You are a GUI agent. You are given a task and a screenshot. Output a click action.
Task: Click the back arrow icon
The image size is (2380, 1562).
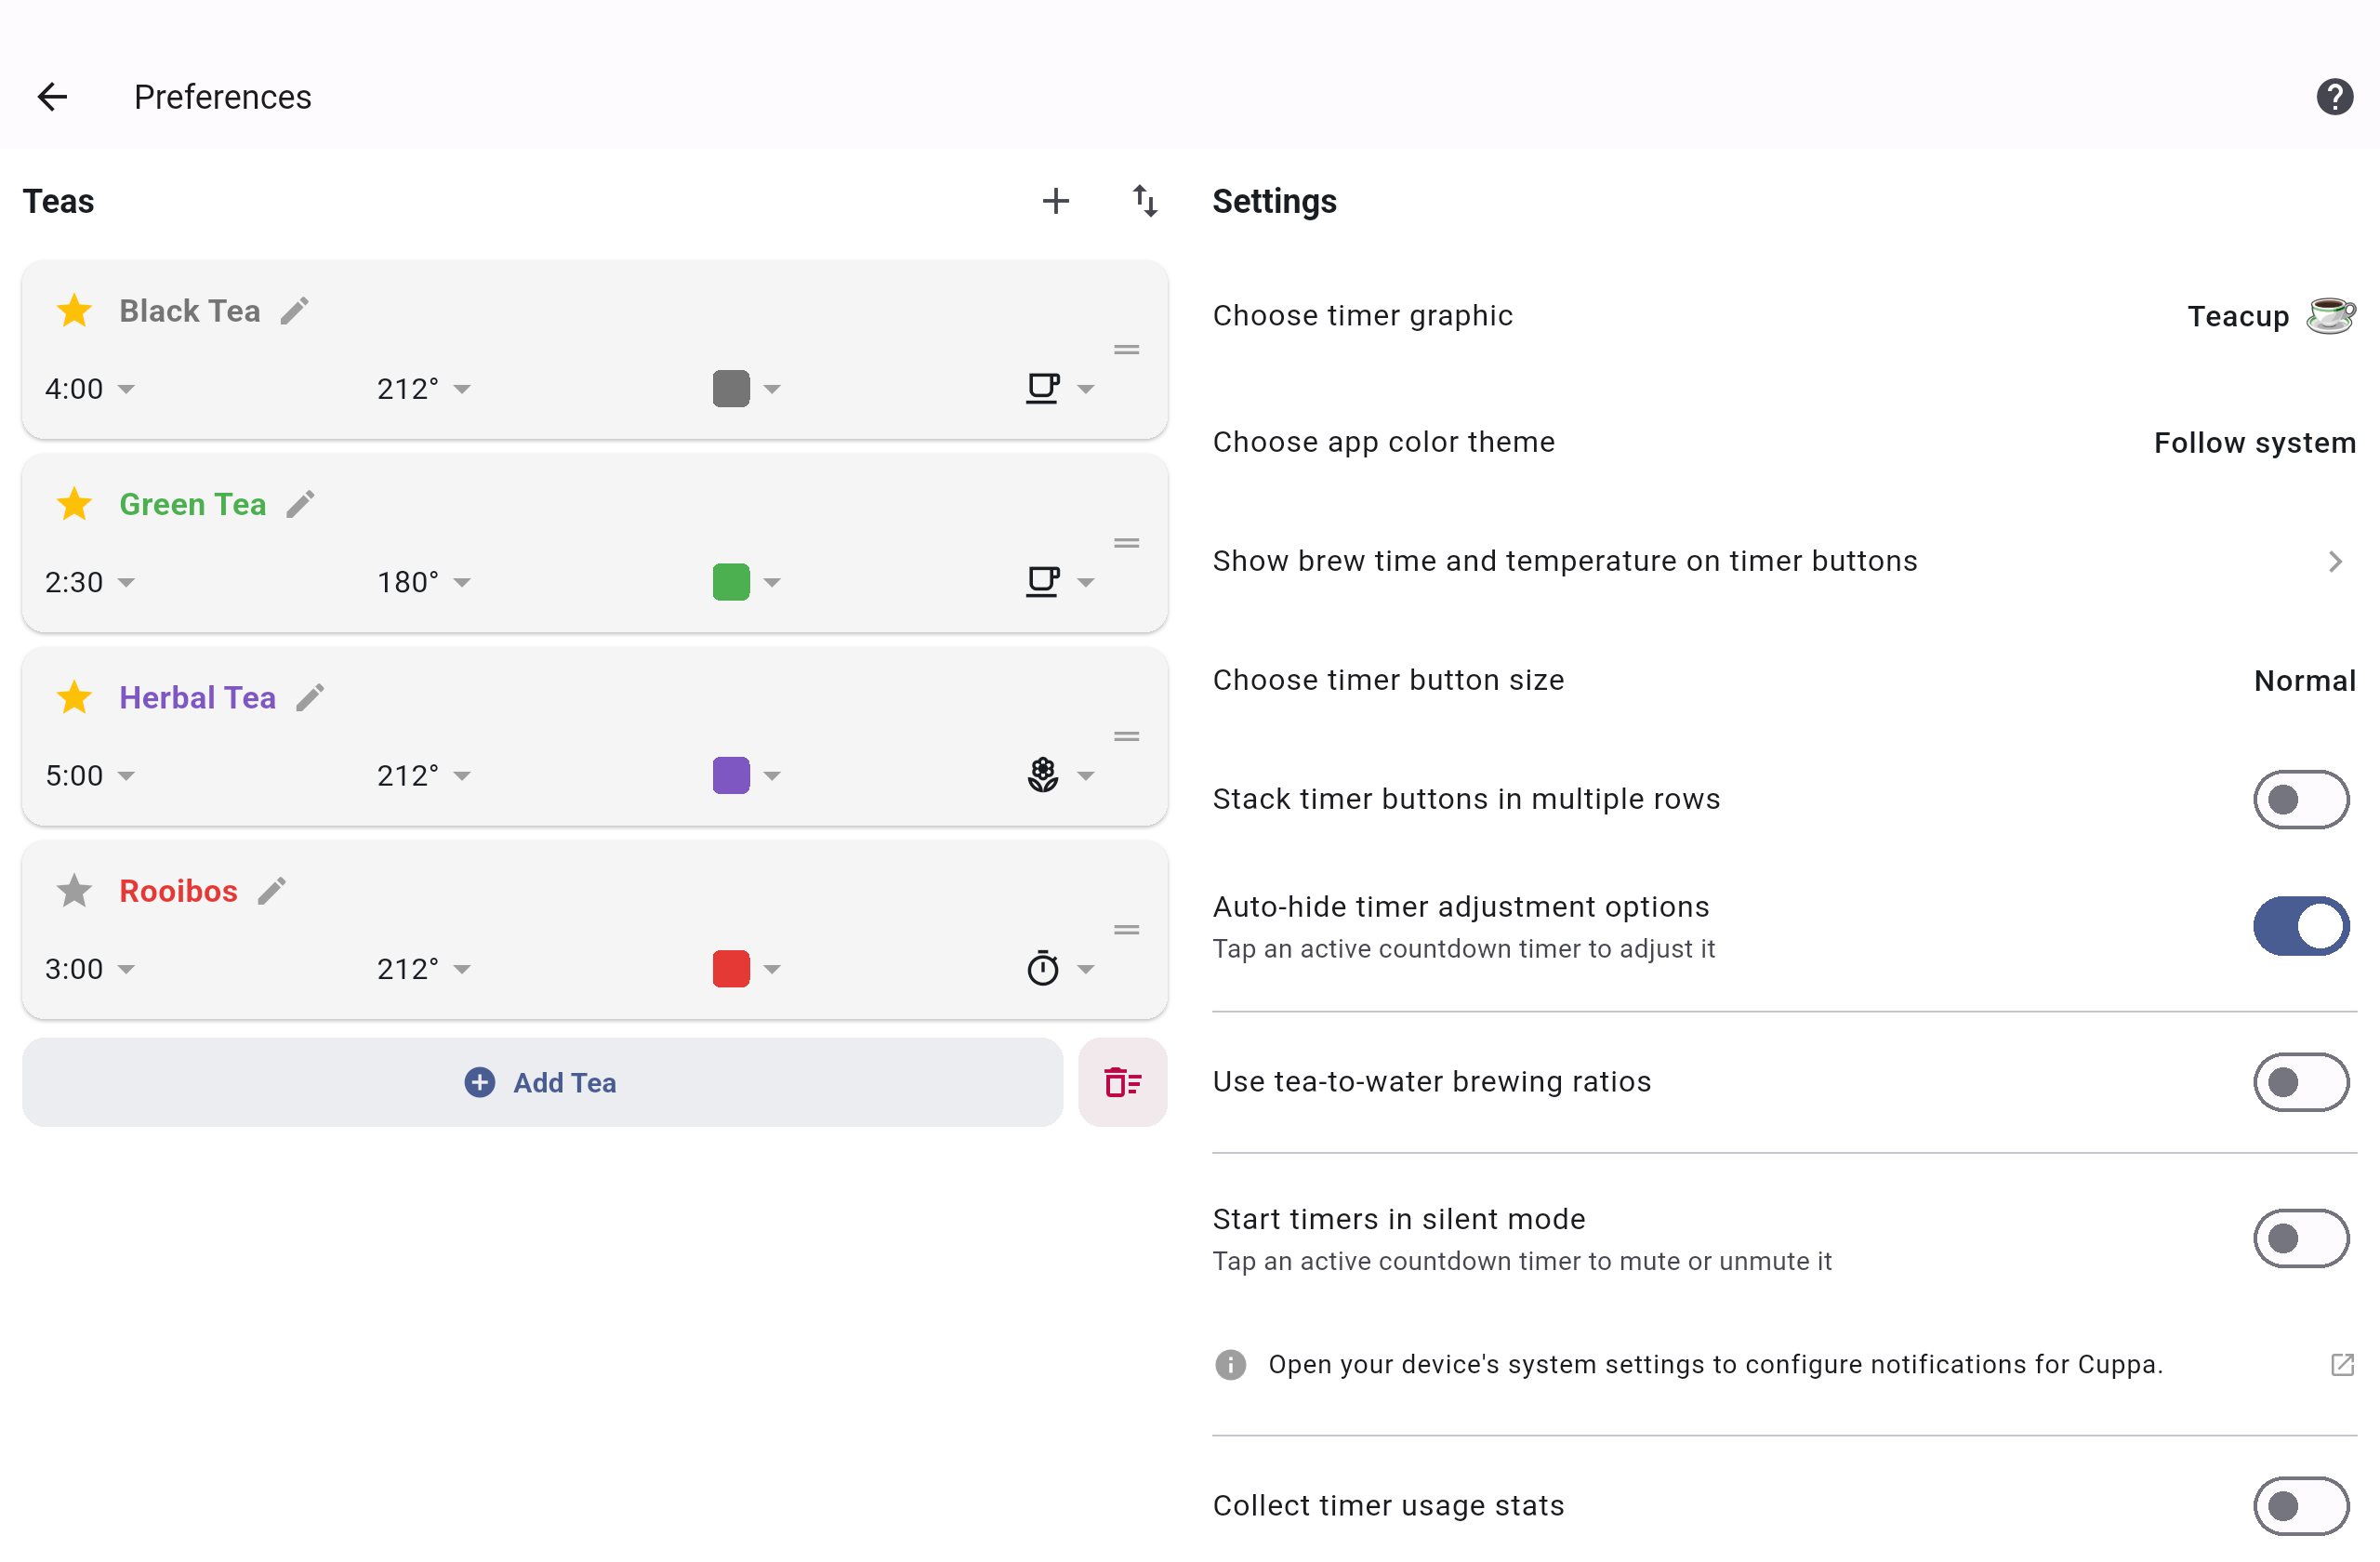tap(52, 97)
